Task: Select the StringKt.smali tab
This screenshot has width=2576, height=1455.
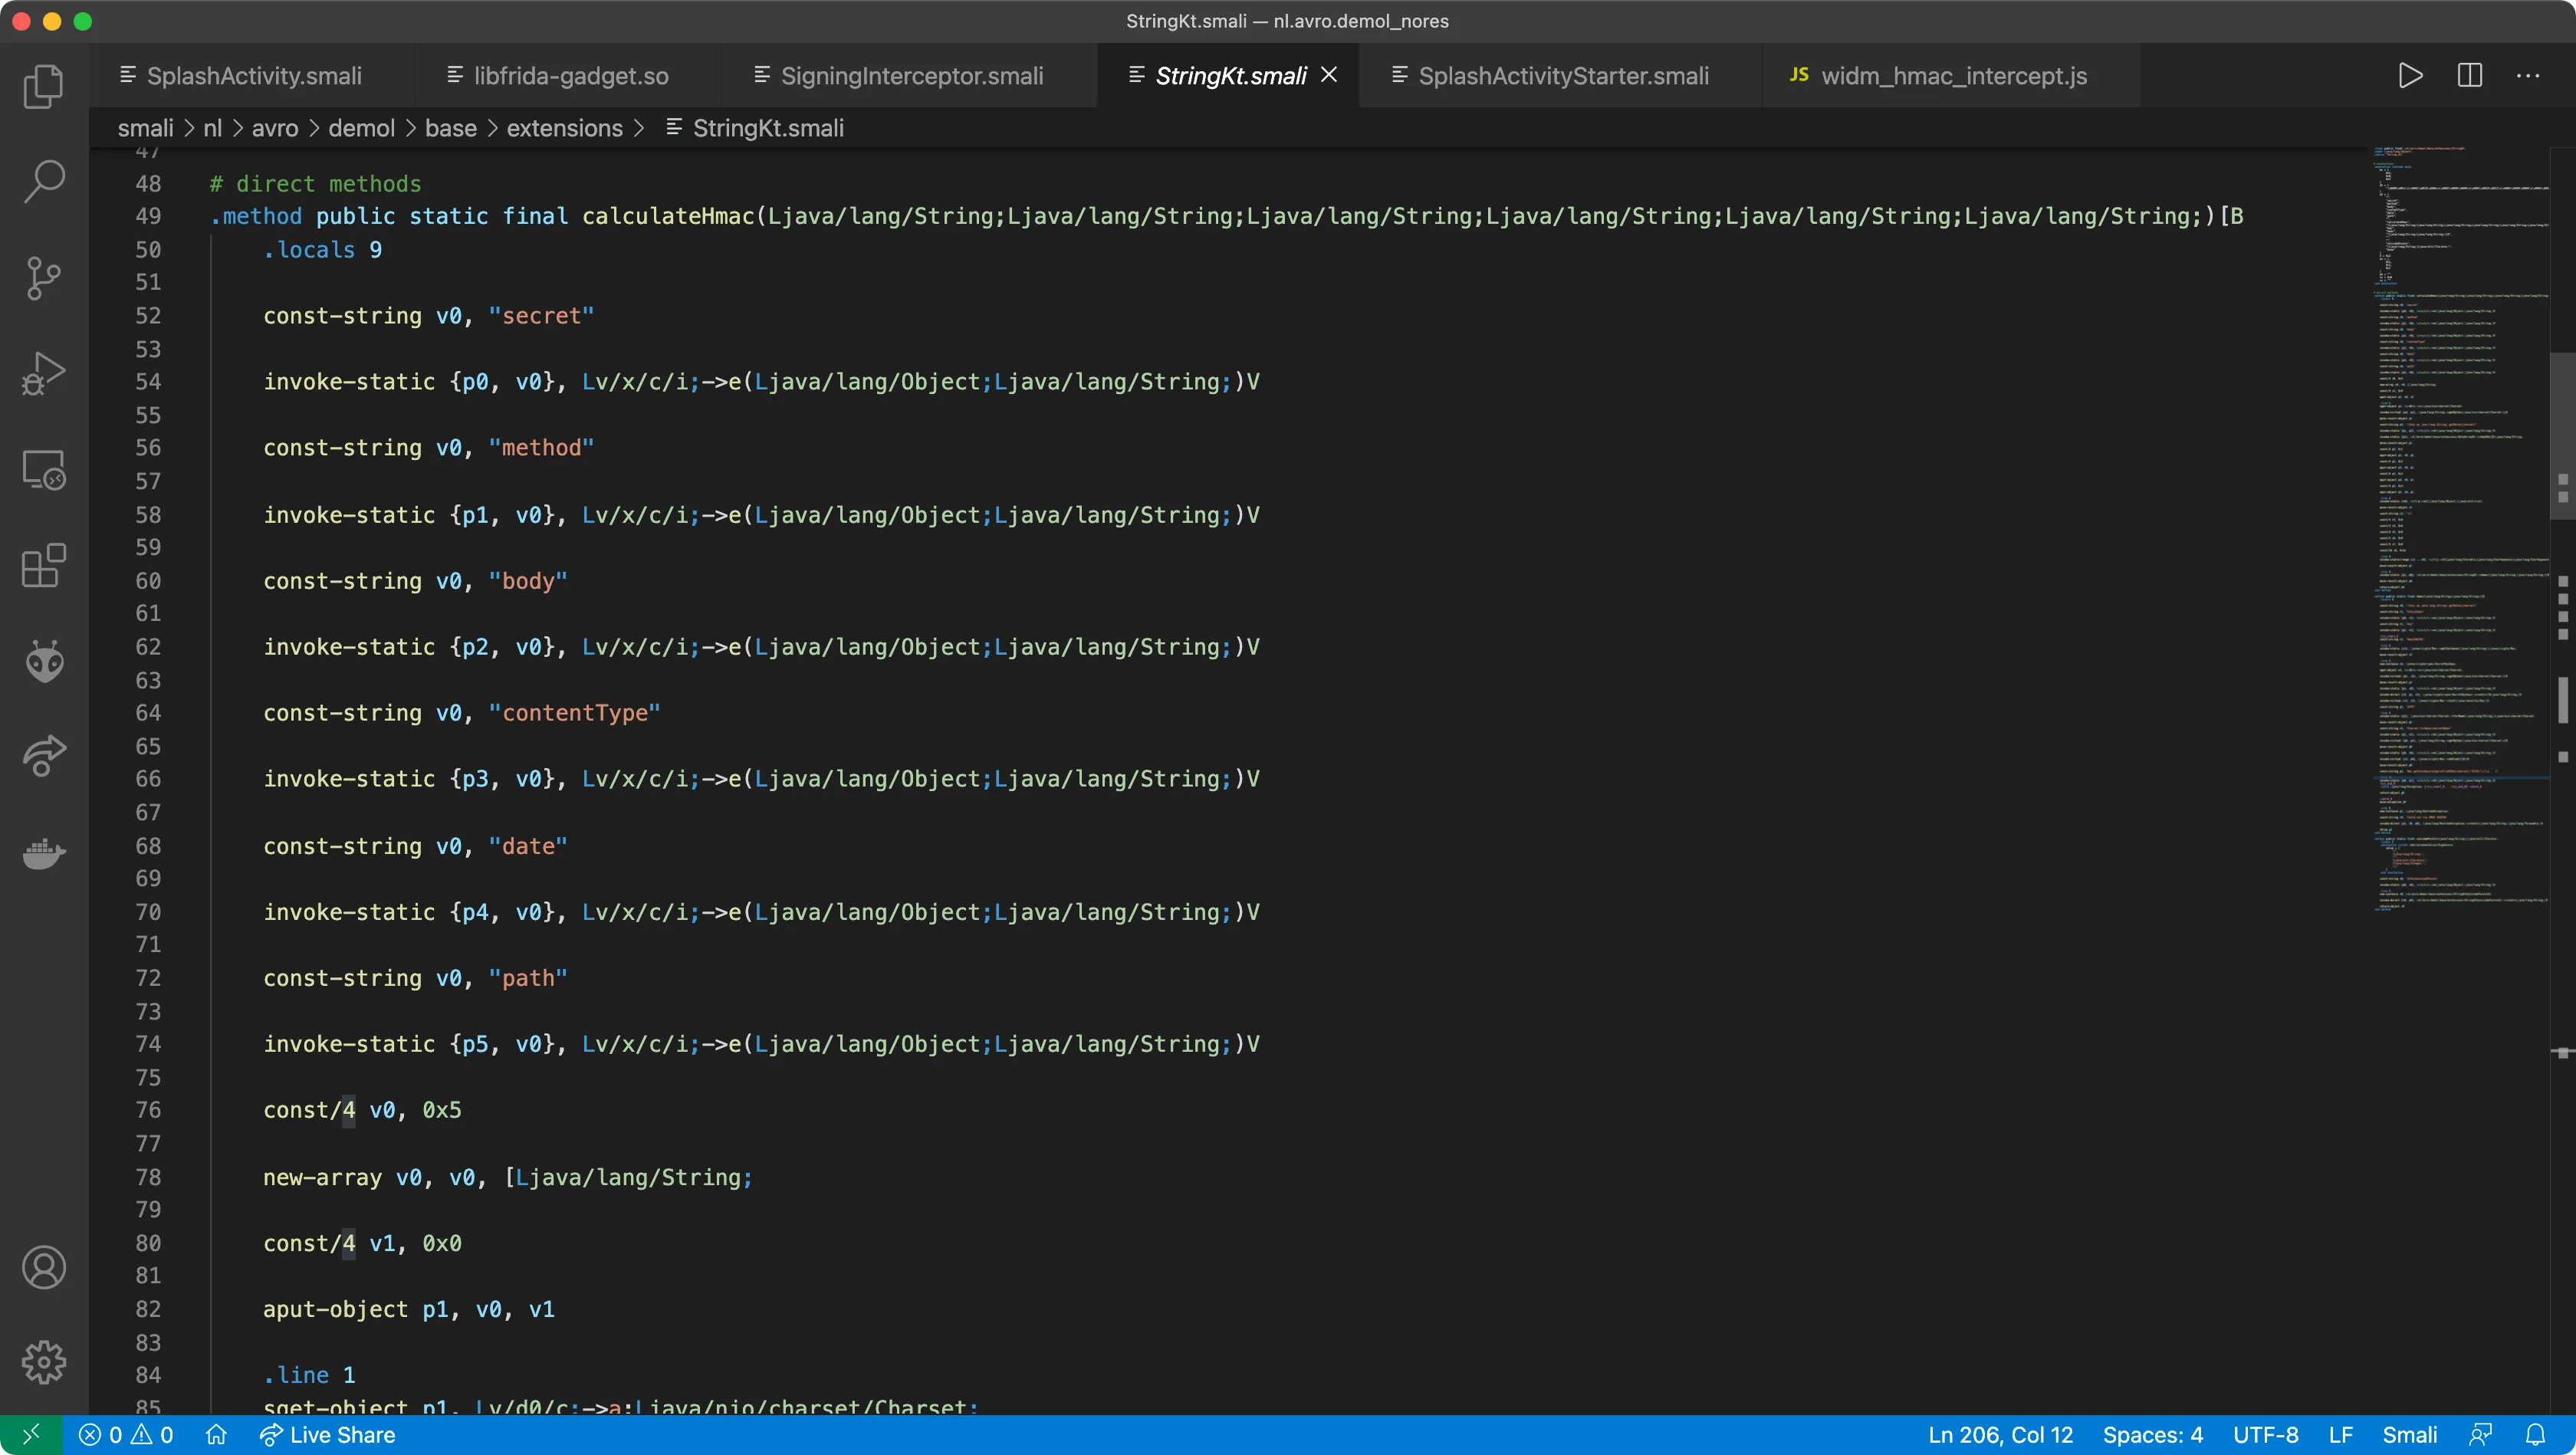Action: coord(1229,76)
